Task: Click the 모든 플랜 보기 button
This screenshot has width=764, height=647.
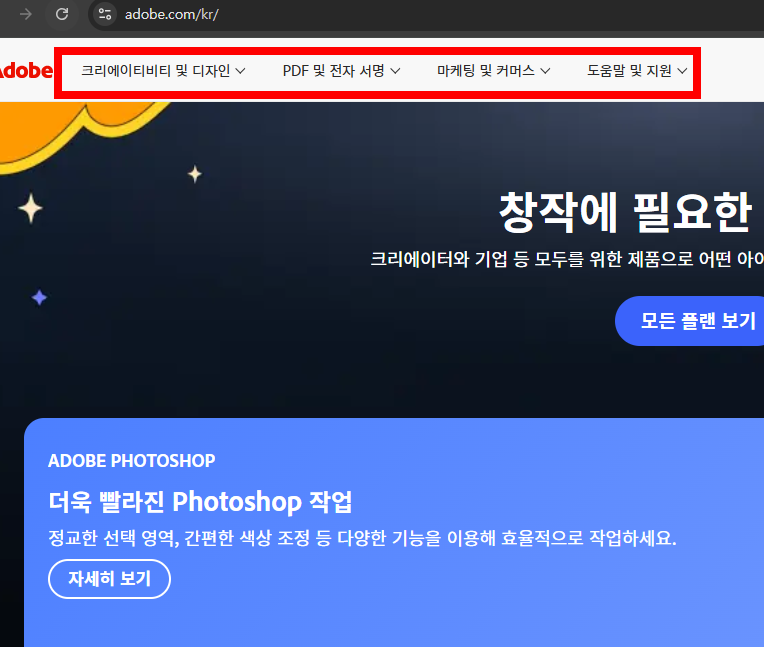Action: pos(691,321)
